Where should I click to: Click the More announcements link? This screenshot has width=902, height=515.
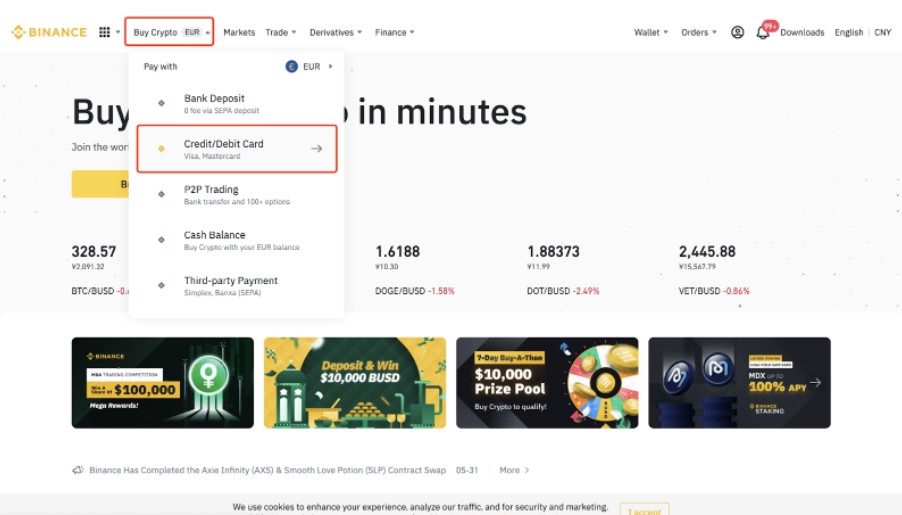click(514, 470)
